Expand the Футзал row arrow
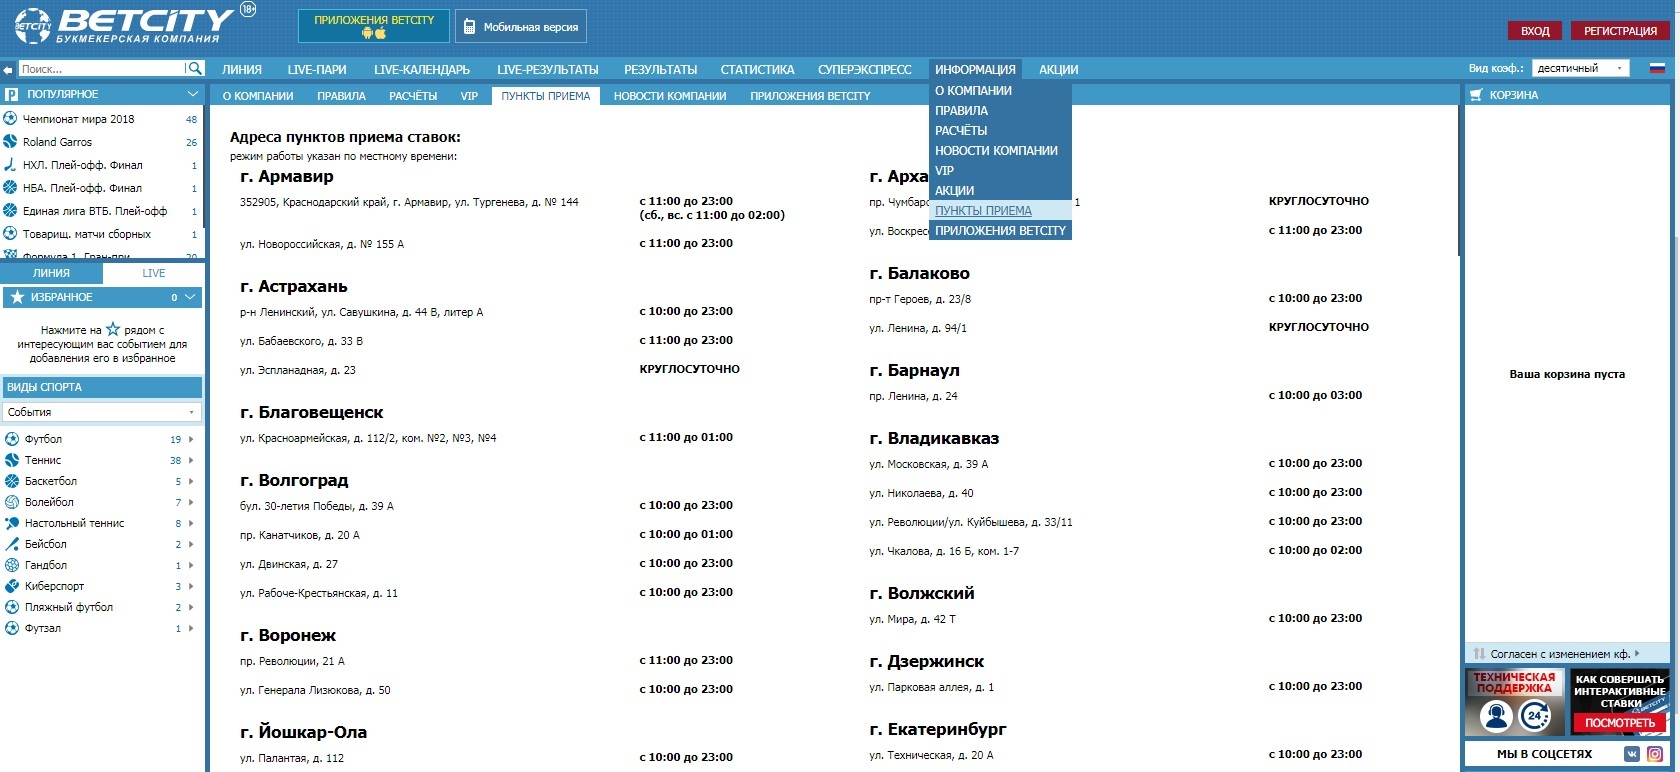1680x772 pixels. tap(191, 628)
